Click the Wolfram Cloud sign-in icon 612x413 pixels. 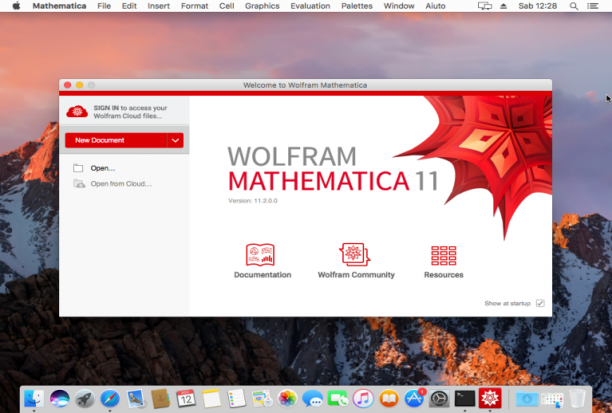point(77,112)
